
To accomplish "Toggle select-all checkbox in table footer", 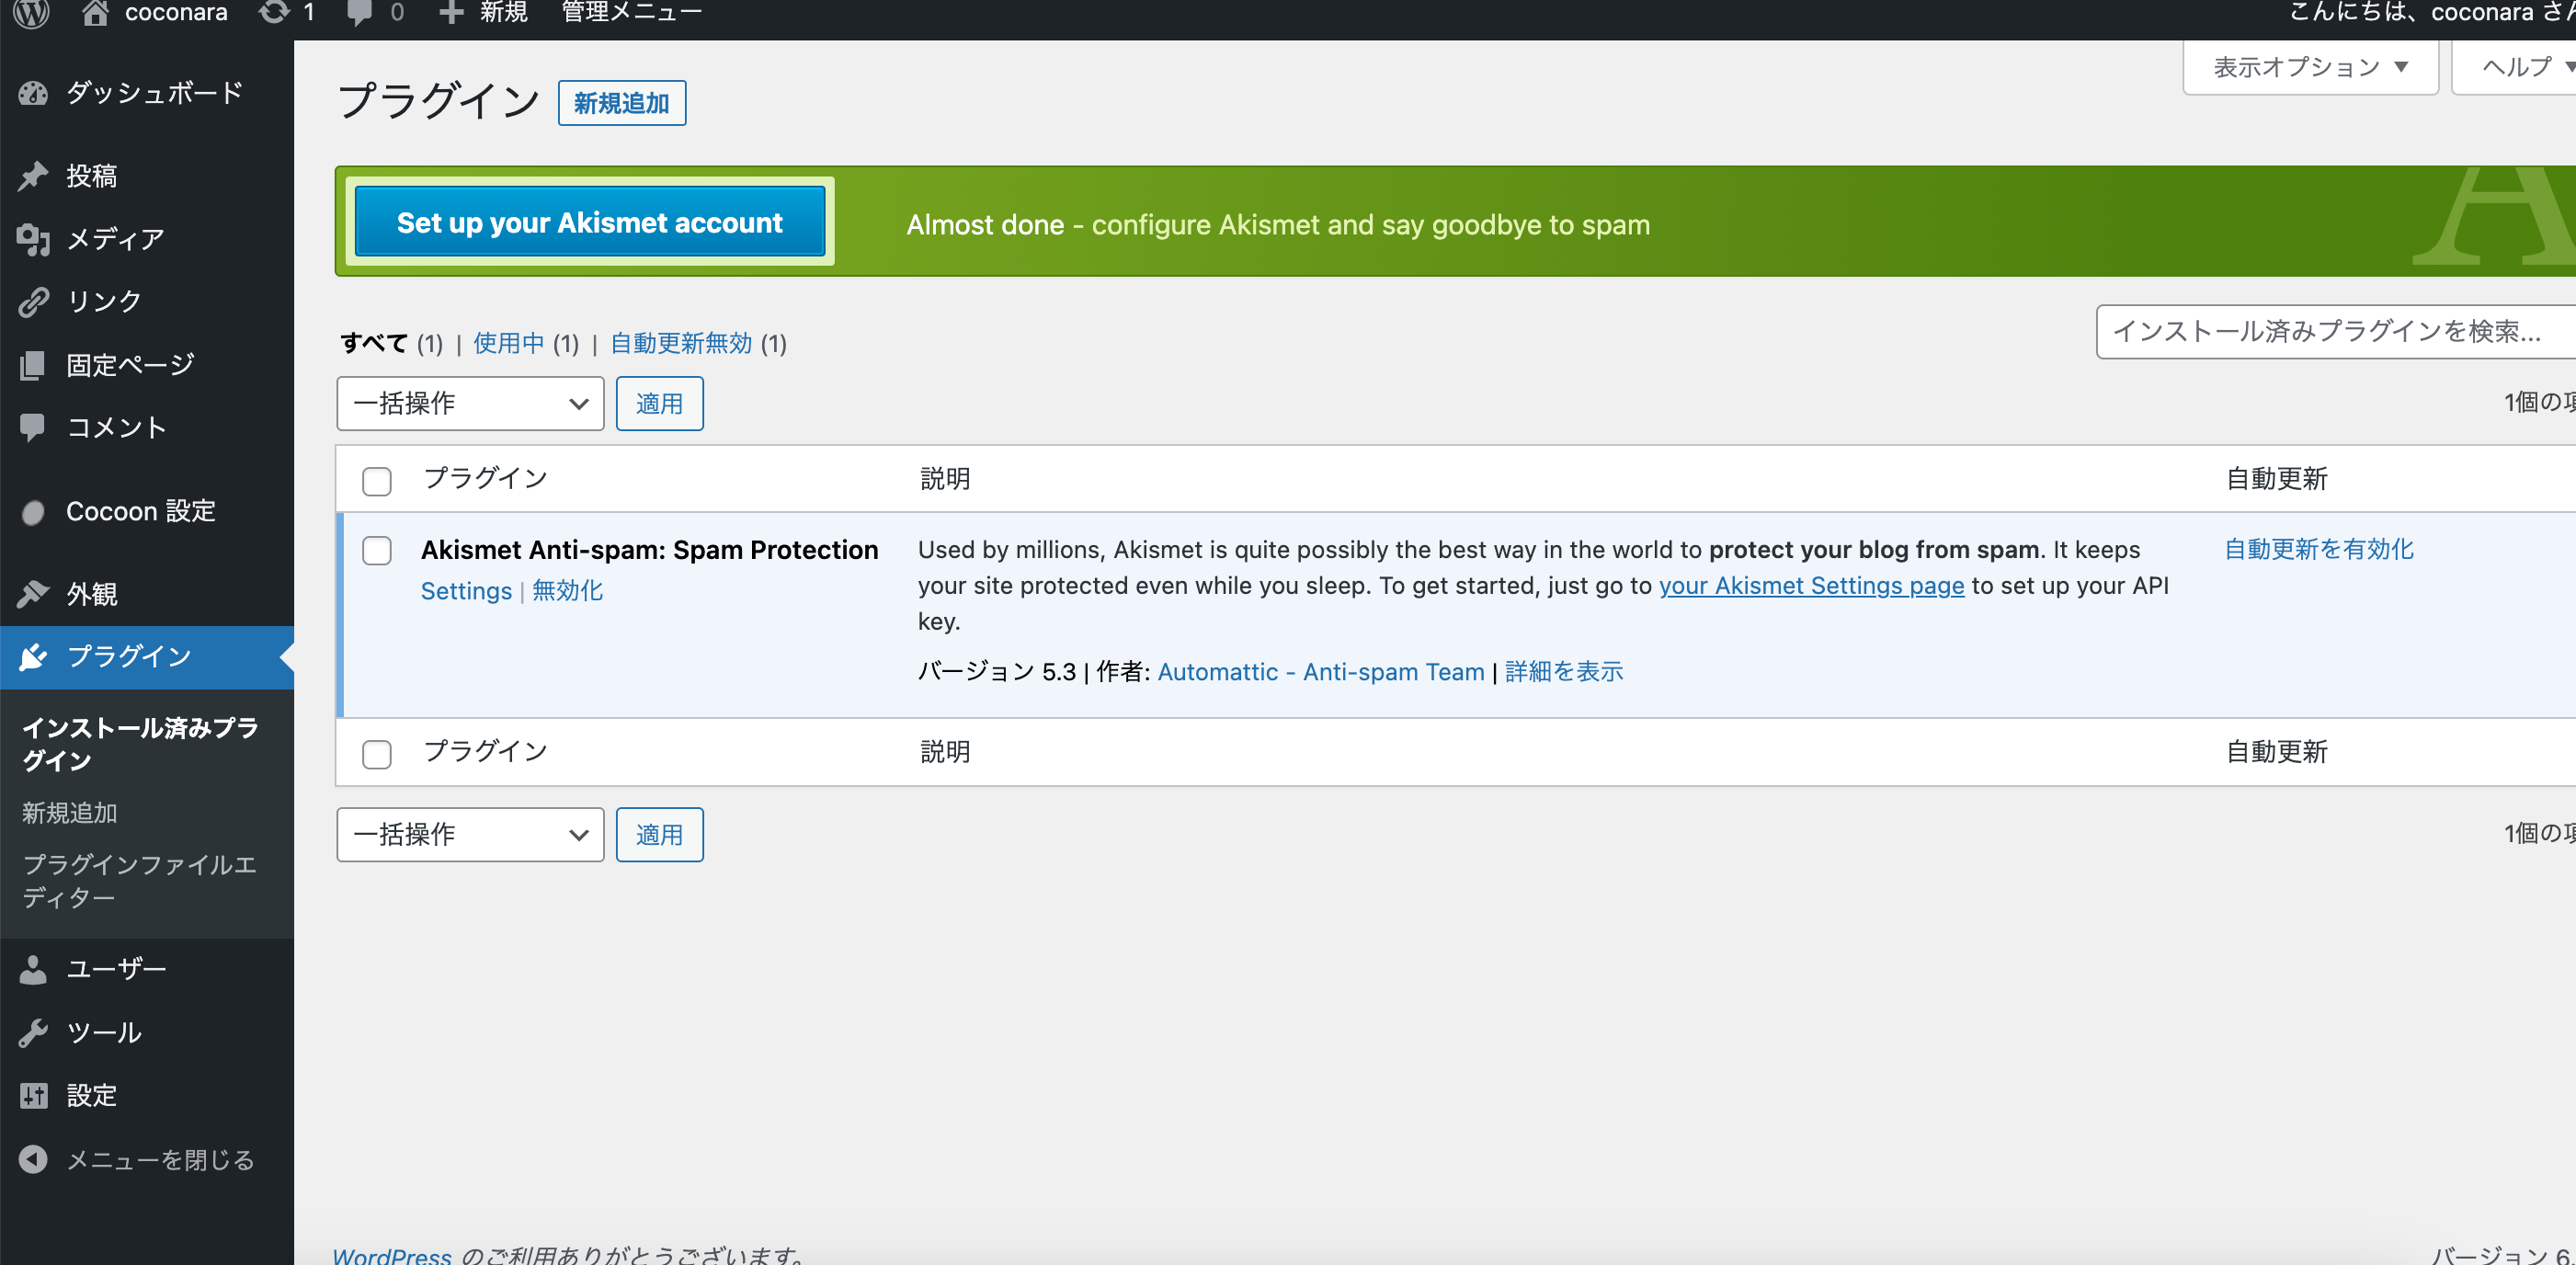I will (377, 754).
